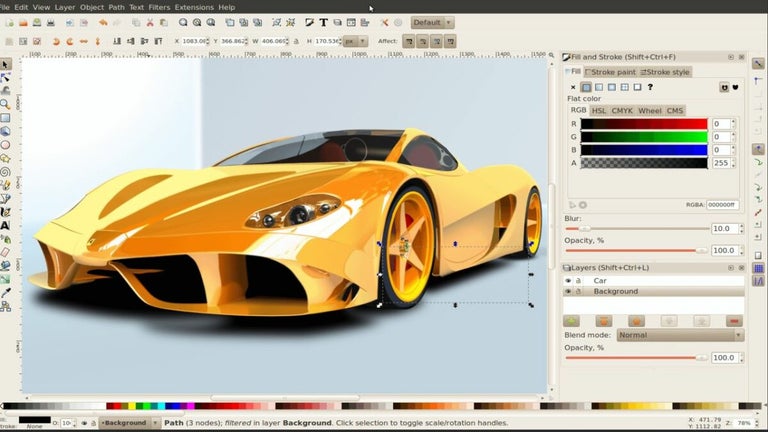Click the fill Opacity value stepper

click(741, 250)
